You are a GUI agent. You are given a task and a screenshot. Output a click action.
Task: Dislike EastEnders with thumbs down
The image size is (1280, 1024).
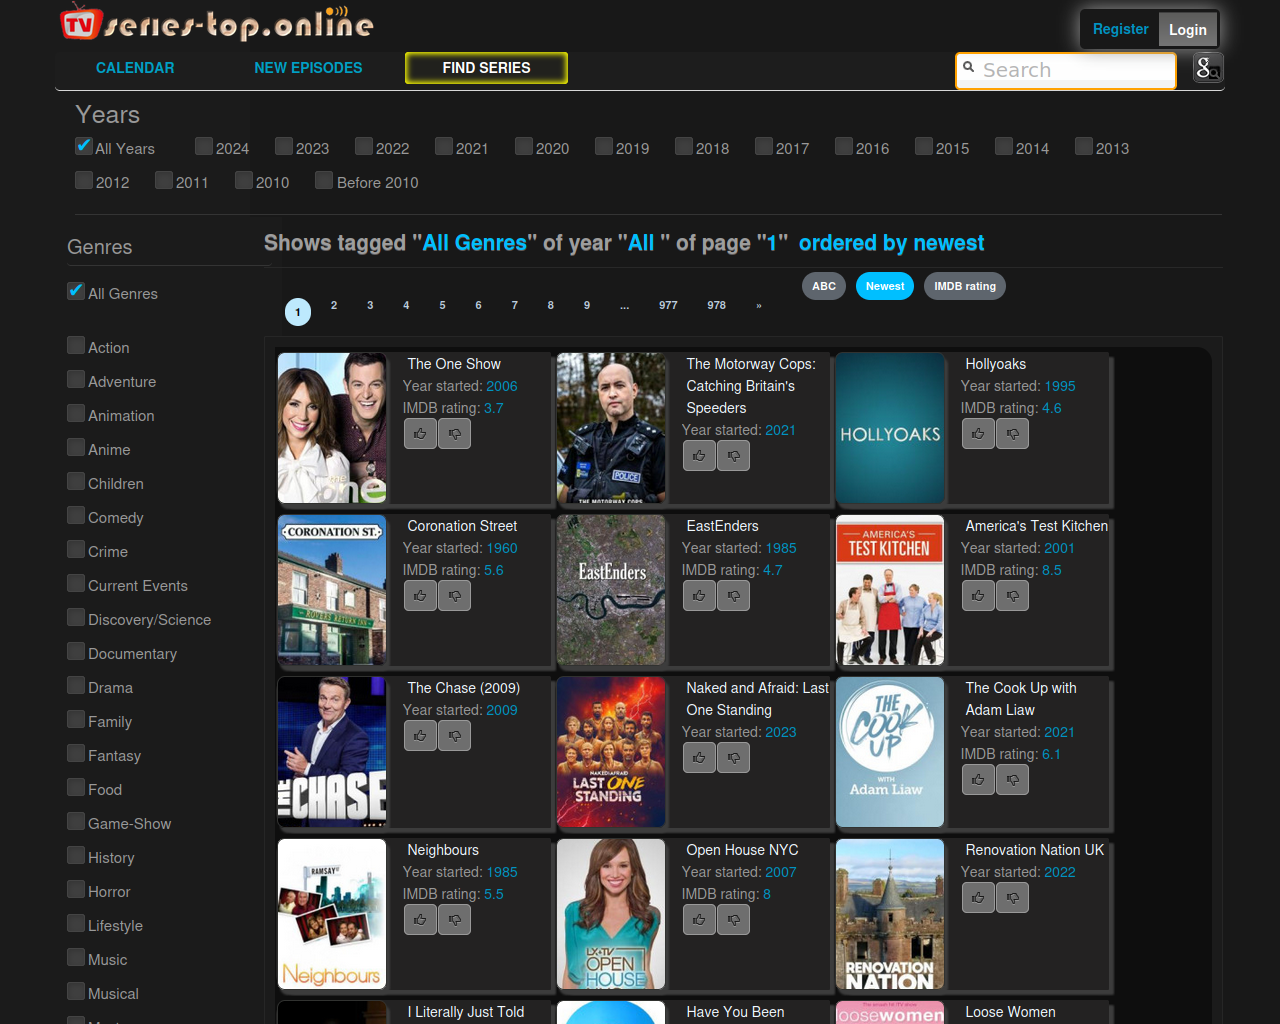pyautogui.click(x=734, y=596)
